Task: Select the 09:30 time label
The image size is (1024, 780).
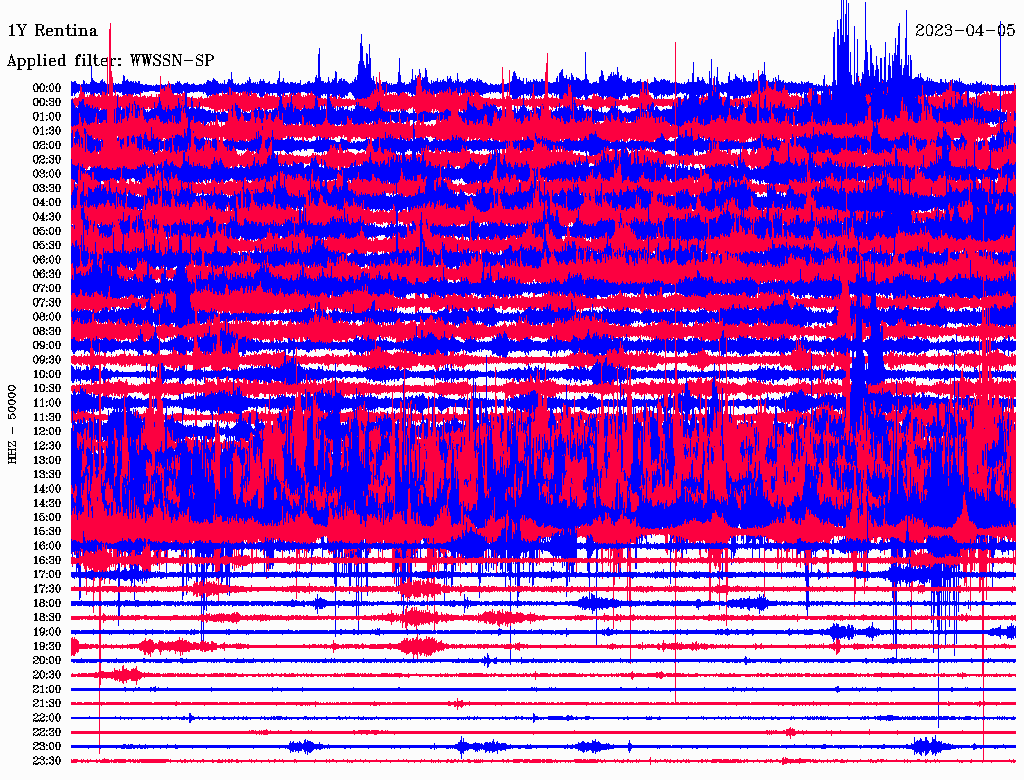Action: [47, 360]
